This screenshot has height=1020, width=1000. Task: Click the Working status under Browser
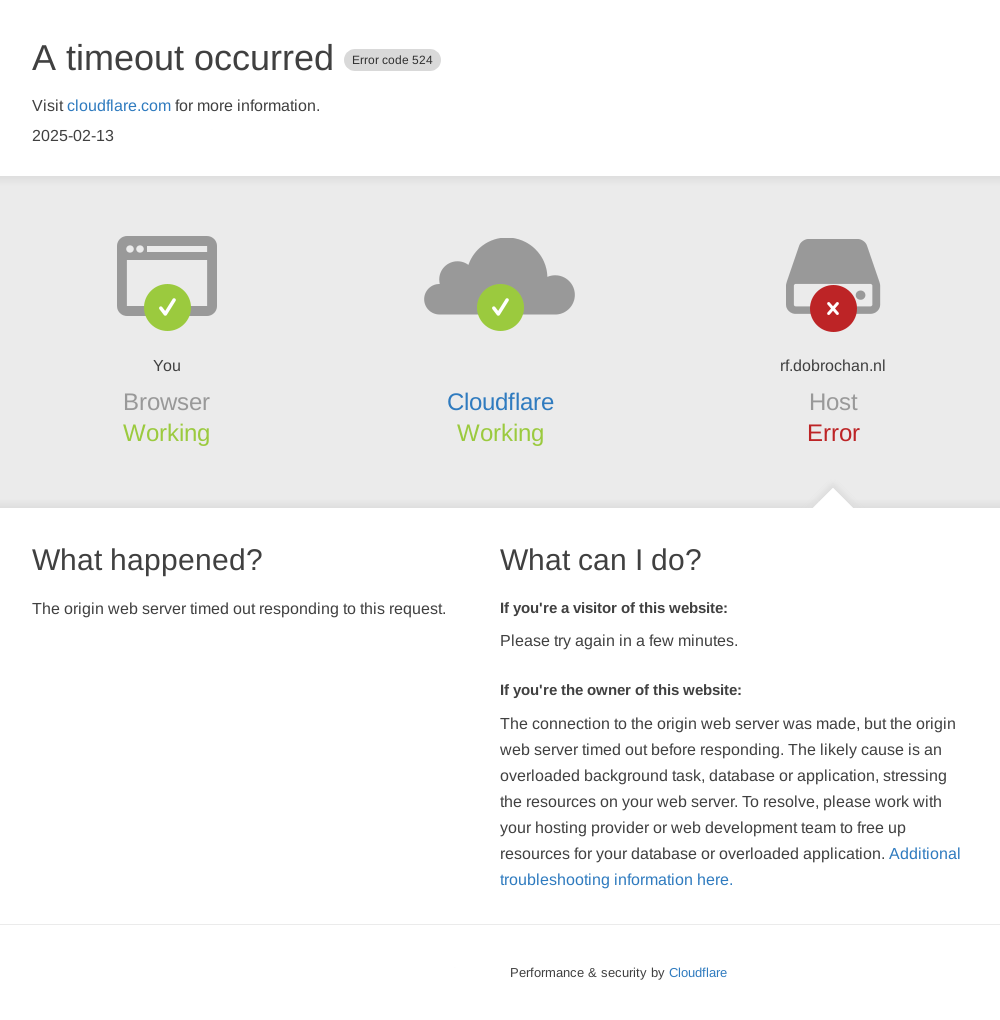pos(167,433)
